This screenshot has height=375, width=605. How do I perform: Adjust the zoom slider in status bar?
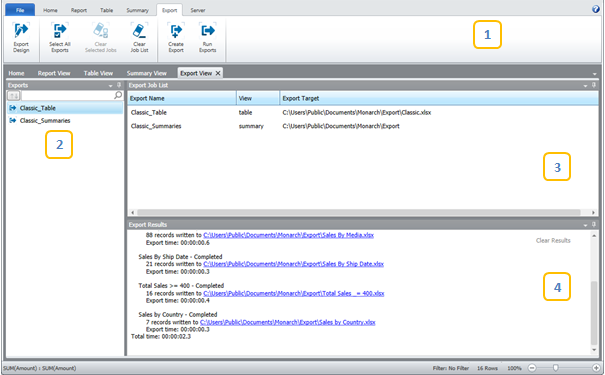(x=555, y=368)
